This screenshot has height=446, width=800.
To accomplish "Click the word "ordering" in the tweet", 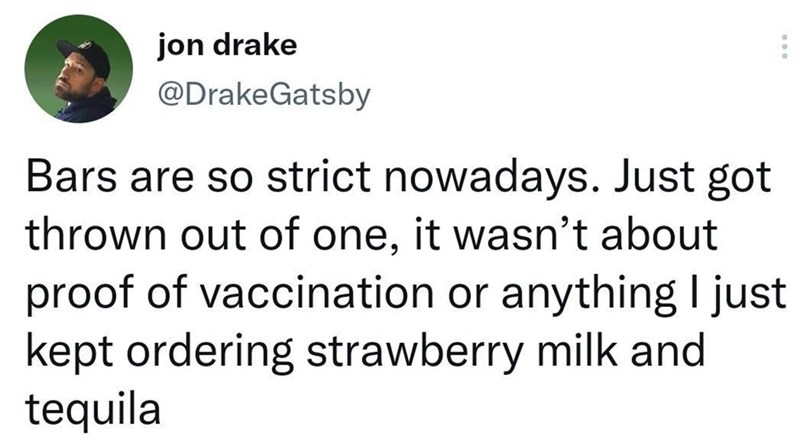I will [210, 353].
